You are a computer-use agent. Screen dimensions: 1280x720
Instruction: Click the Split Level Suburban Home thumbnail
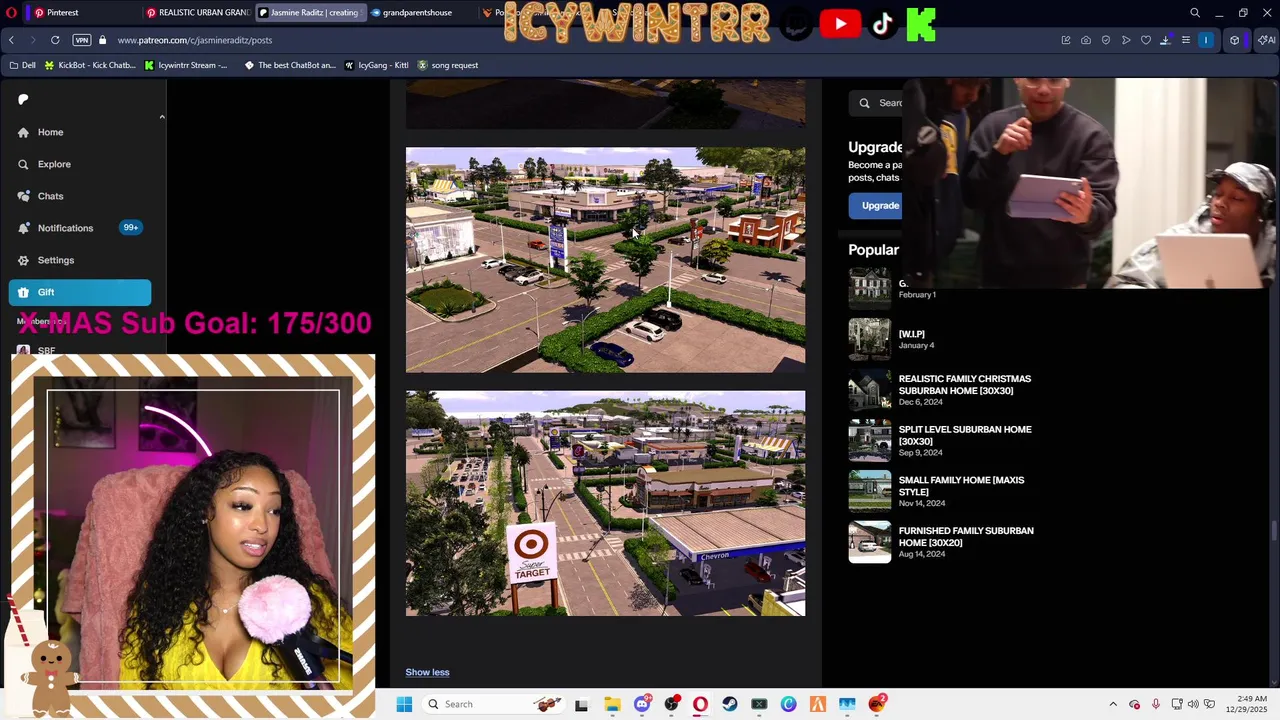pos(869,440)
